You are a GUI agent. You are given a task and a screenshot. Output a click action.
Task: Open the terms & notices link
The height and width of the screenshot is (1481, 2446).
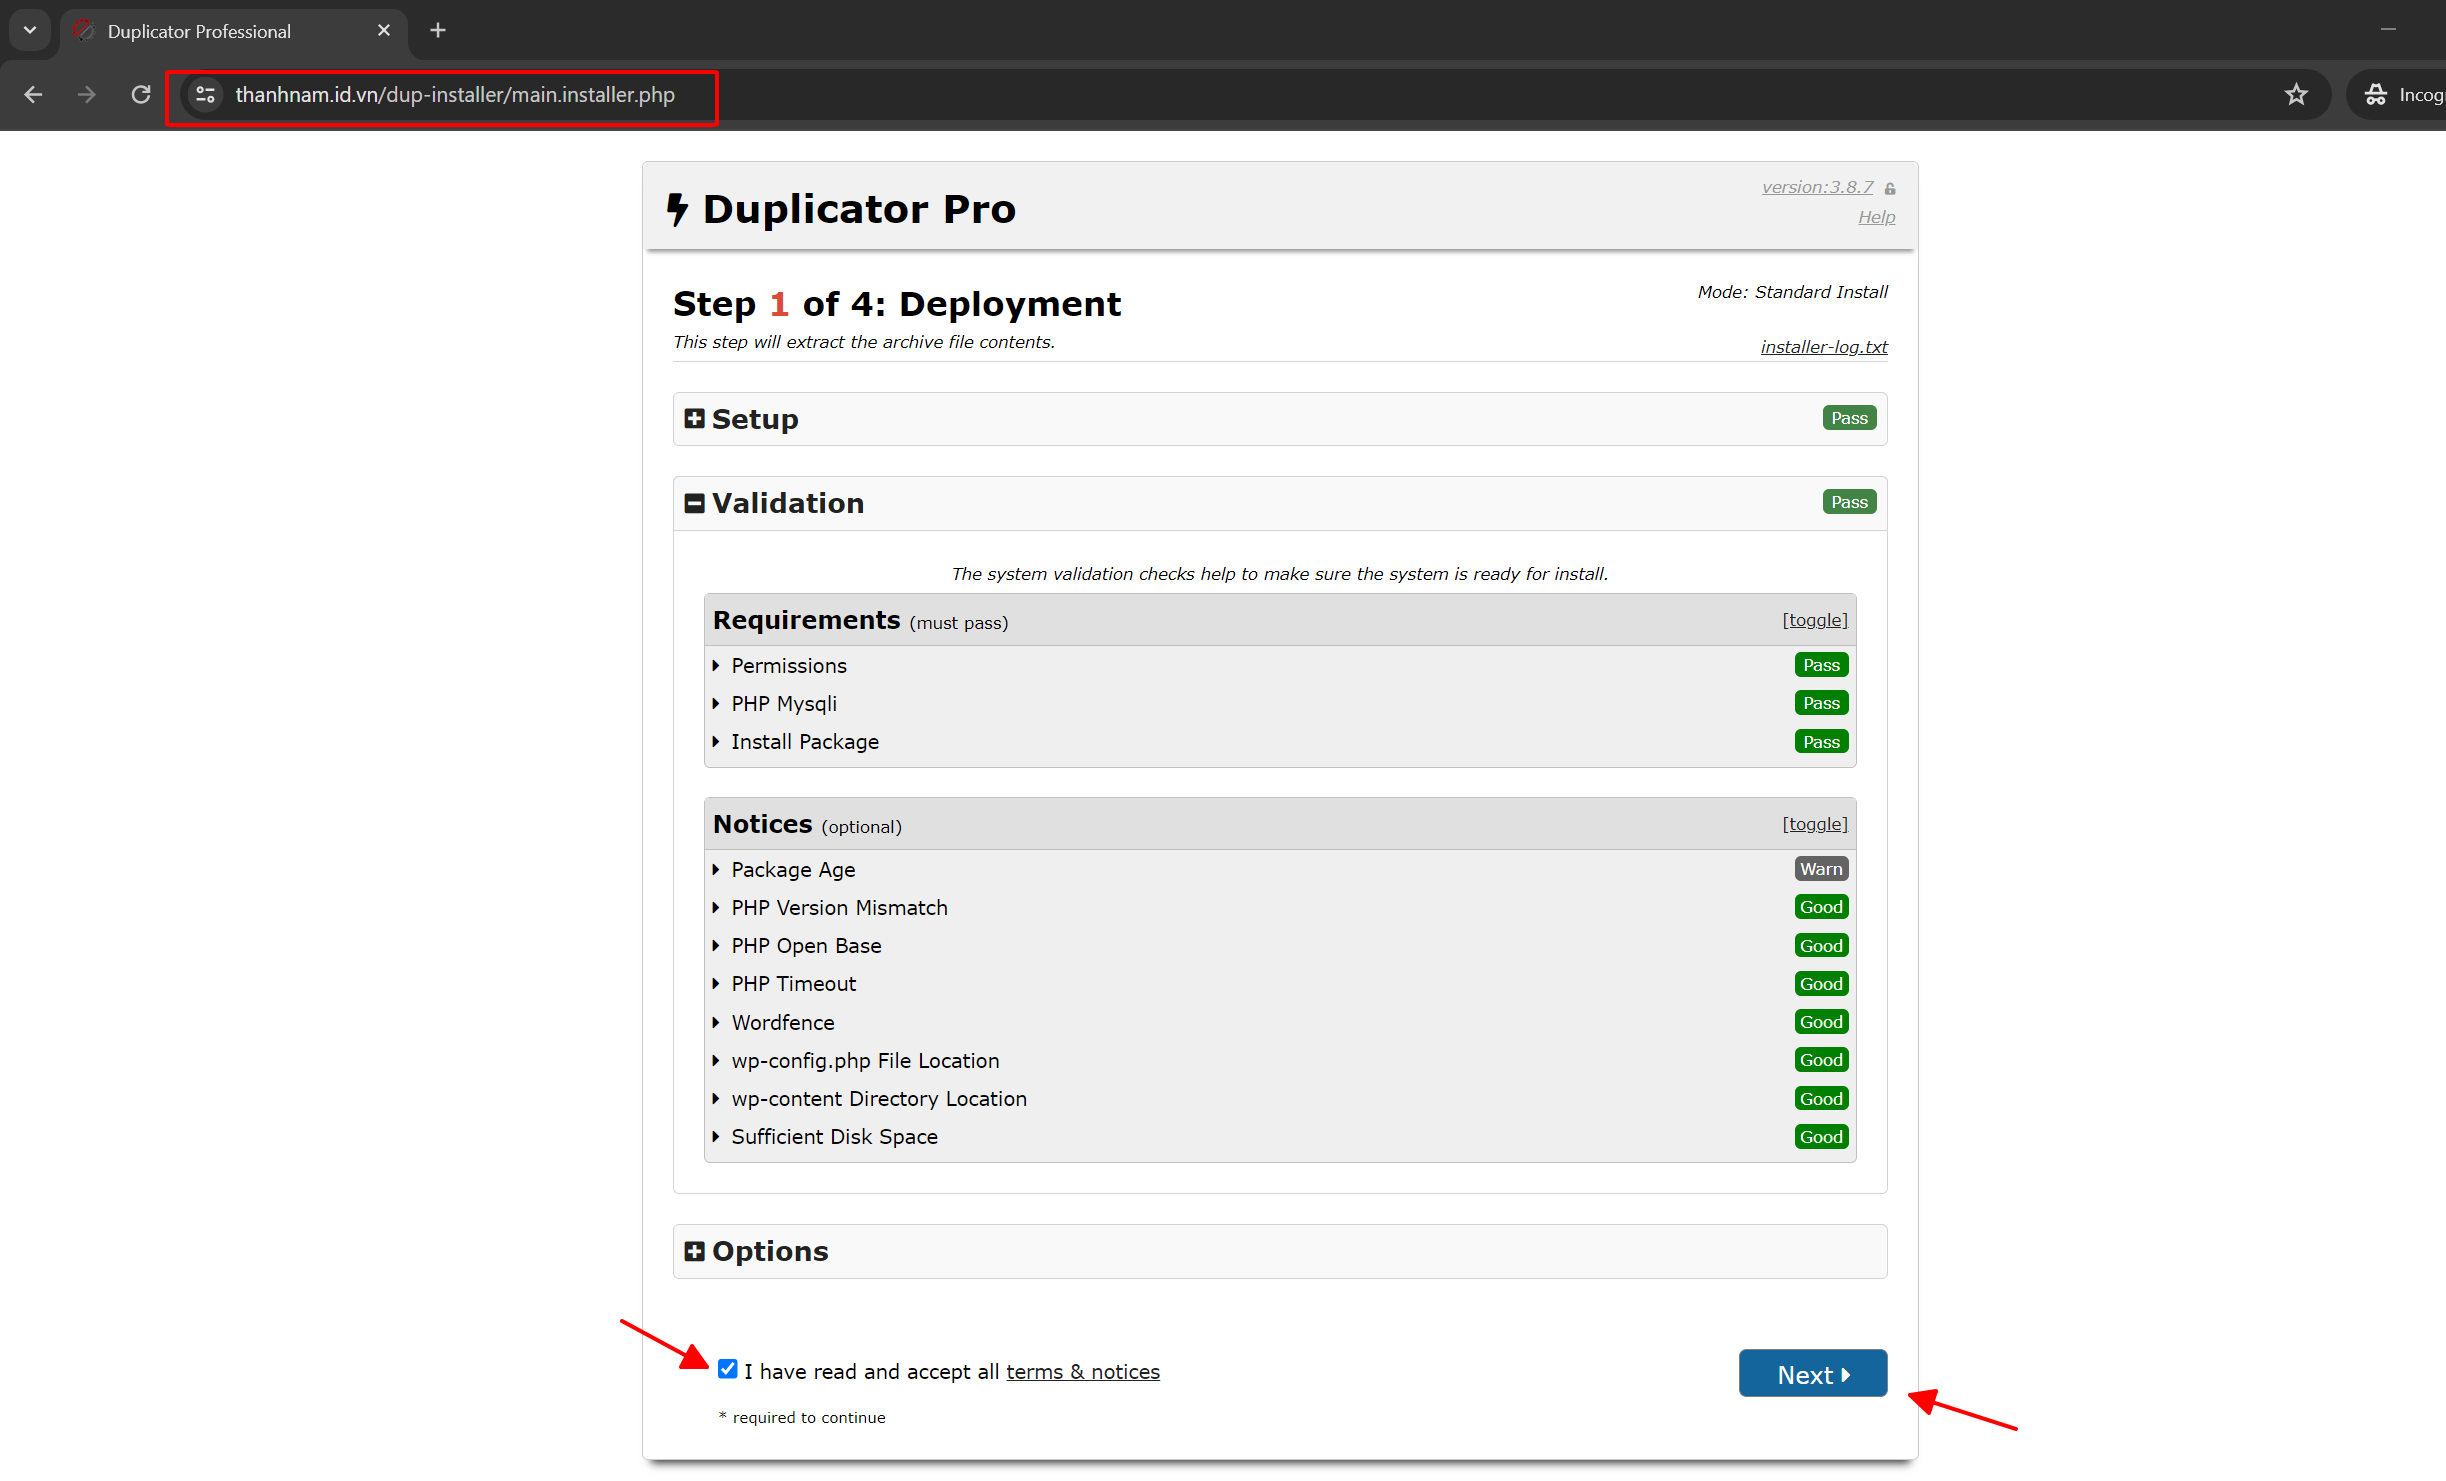click(1083, 1372)
